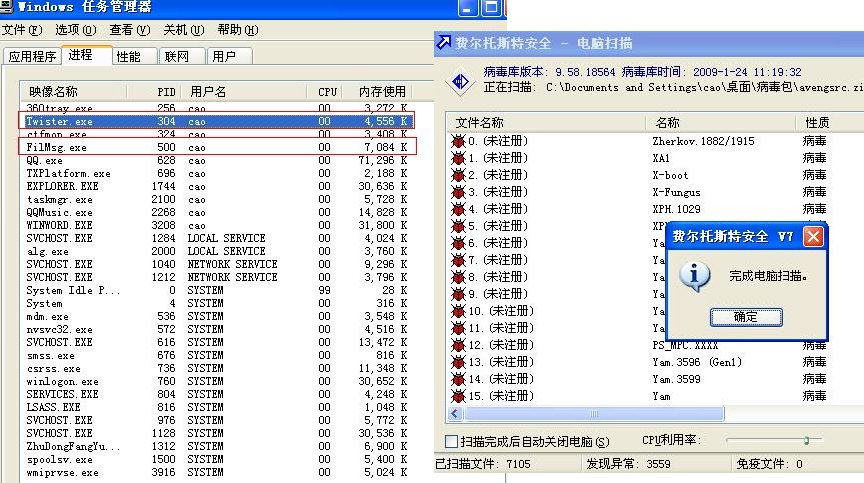Select the Twister.exe process row
864x483 pixels.
tap(217, 121)
